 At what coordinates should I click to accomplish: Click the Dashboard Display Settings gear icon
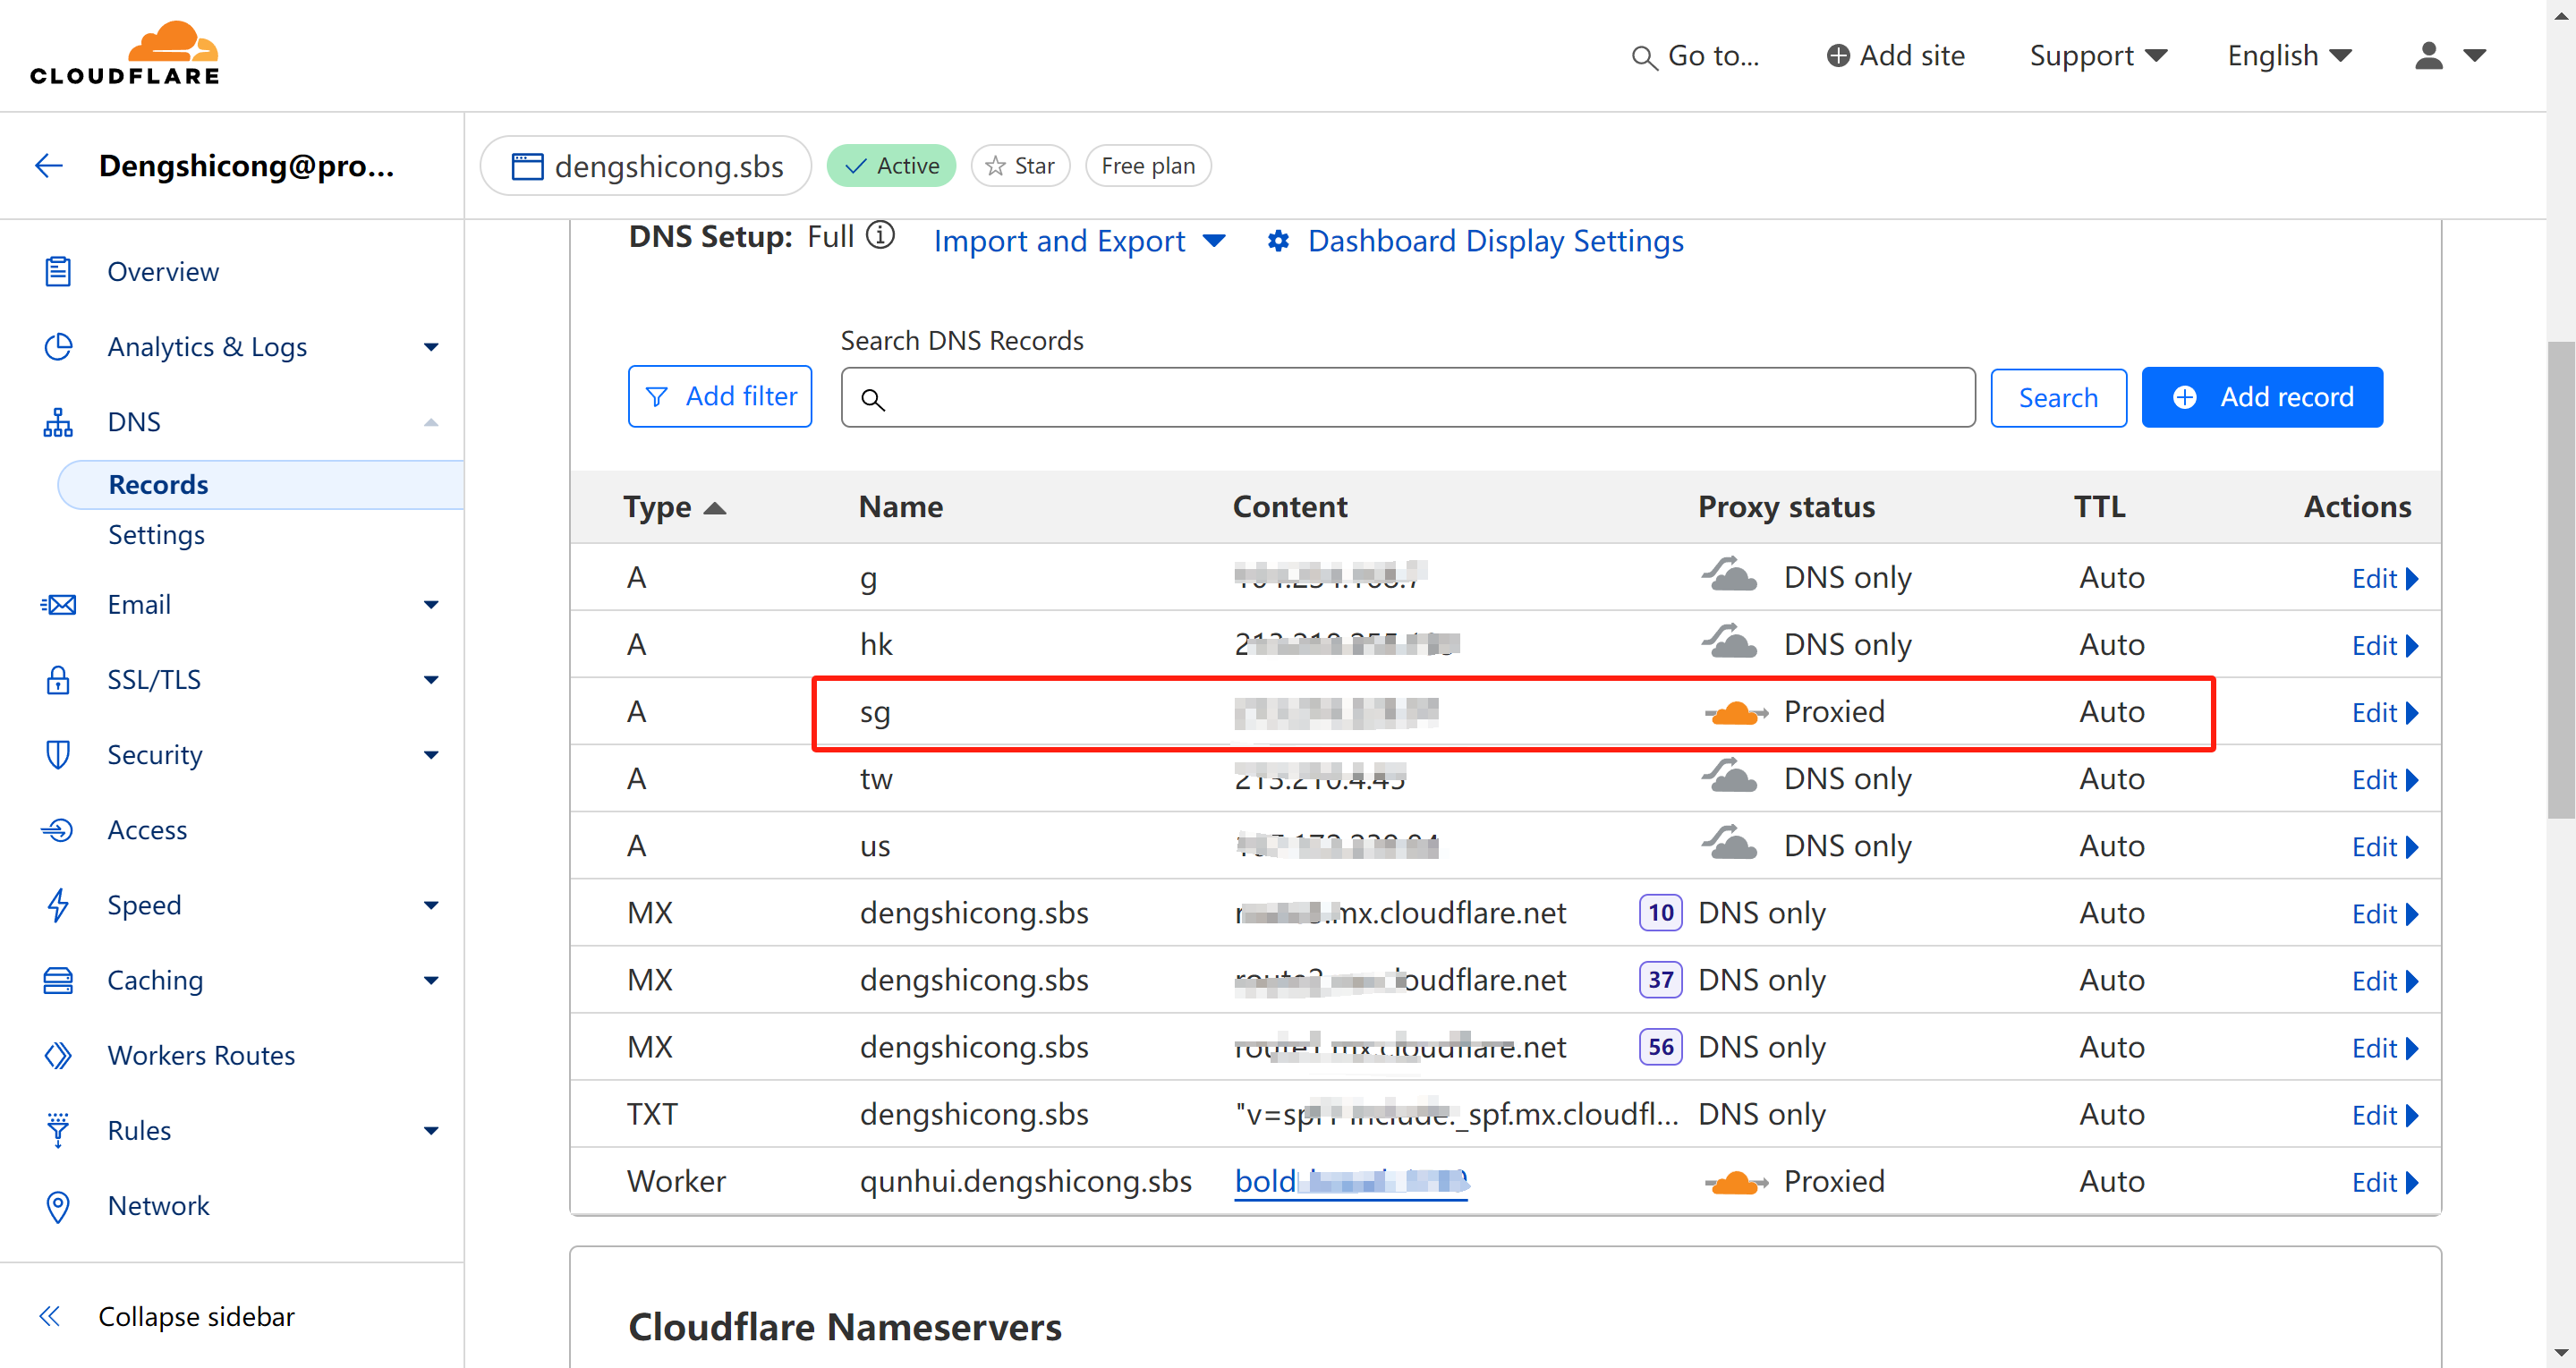pyautogui.click(x=1278, y=241)
